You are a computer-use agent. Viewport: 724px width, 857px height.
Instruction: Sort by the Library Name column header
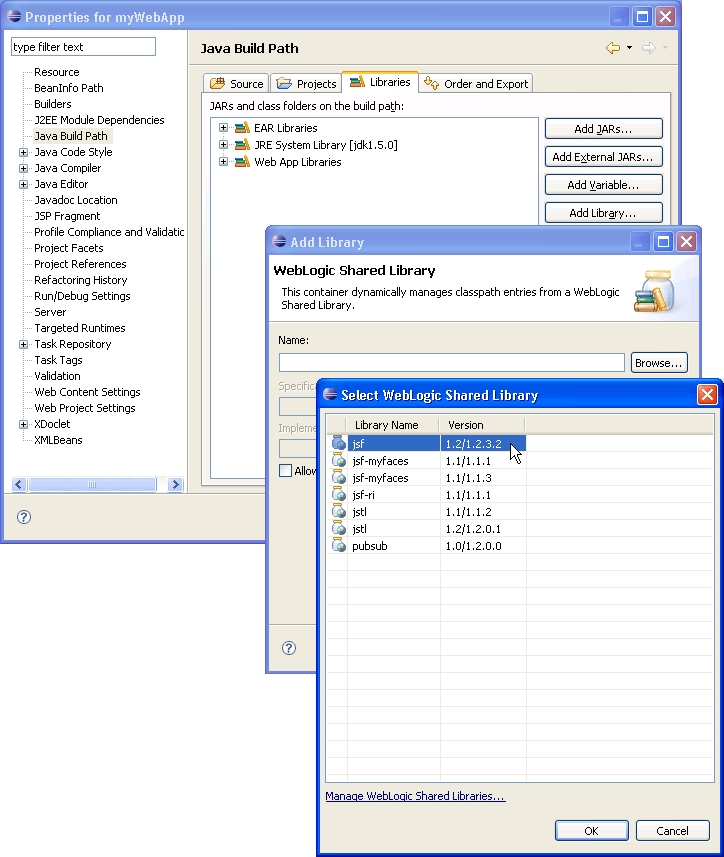pos(392,425)
